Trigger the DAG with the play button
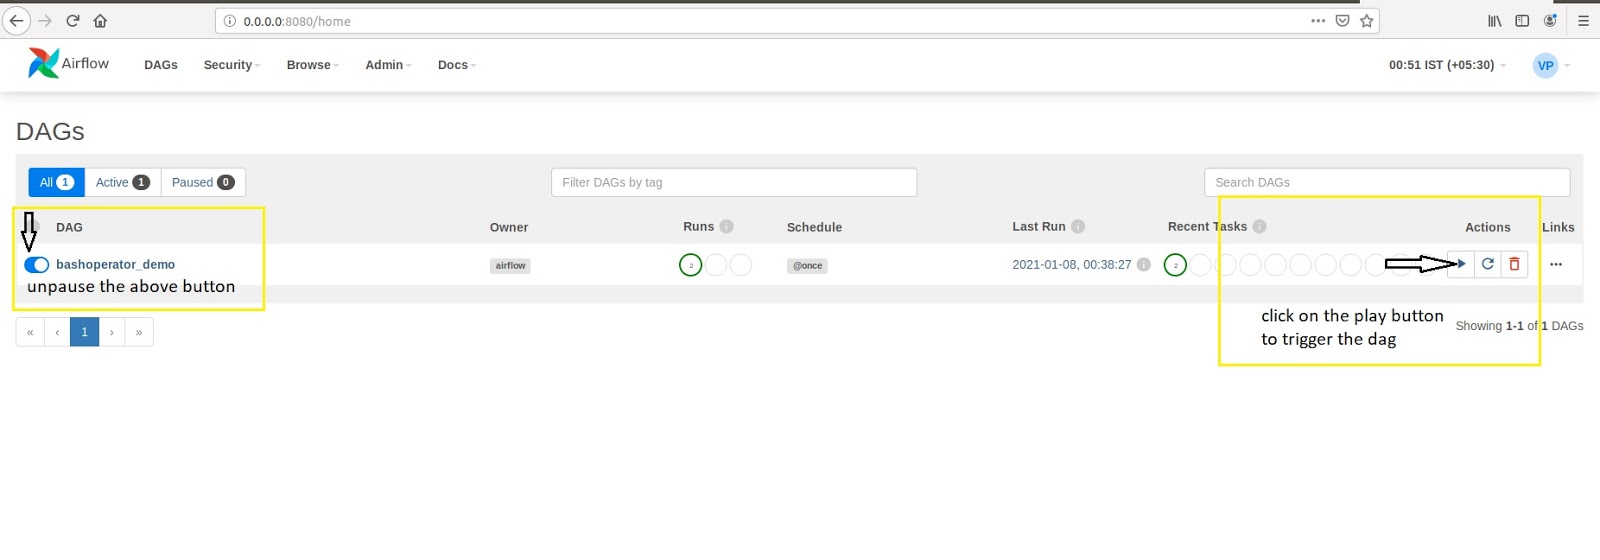The height and width of the screenshot is (560, 1600). click(x=1461, y=264)
